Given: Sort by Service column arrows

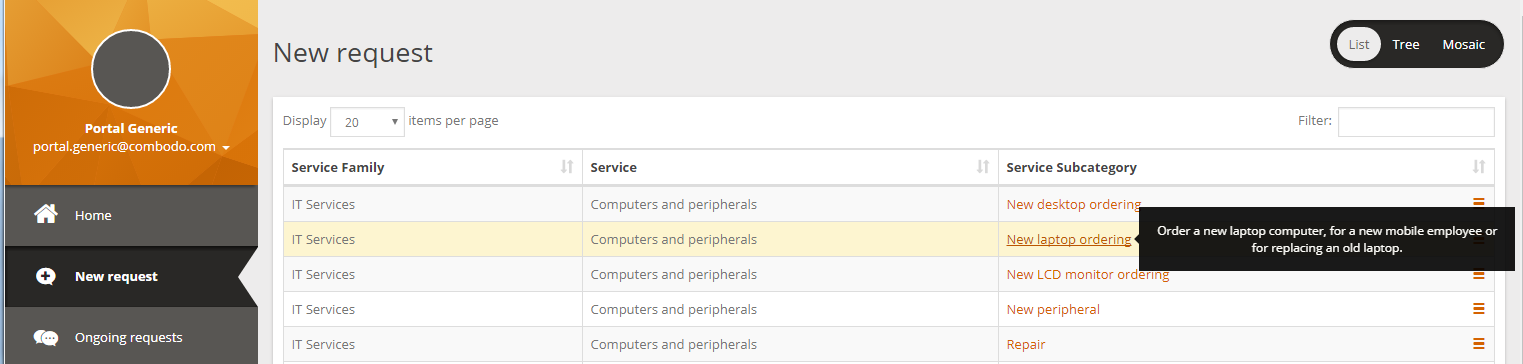Looking at the screenshot, I should point(983,167).
